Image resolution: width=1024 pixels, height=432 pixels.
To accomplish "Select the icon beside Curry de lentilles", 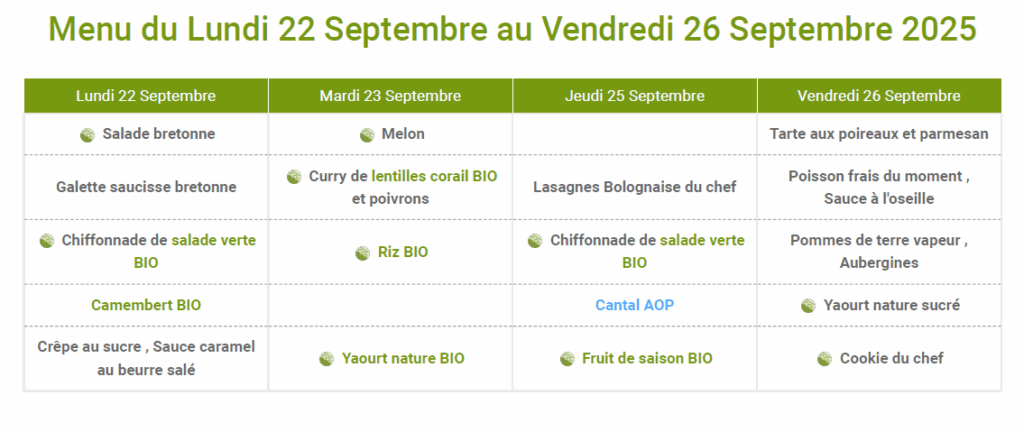I will [x=294, y=177].
